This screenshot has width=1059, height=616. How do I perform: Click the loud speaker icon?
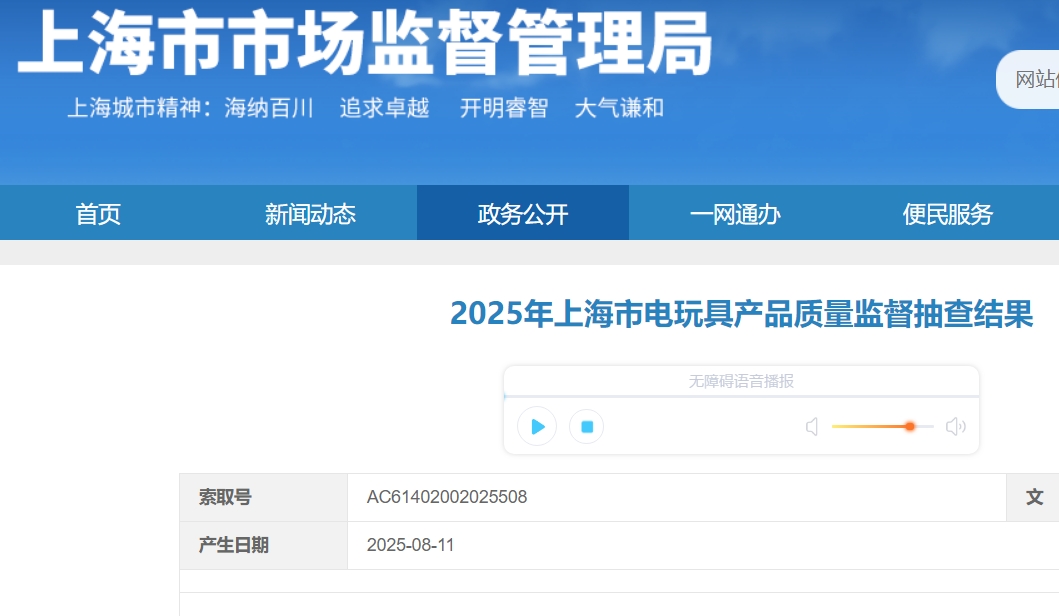[955, 427]
